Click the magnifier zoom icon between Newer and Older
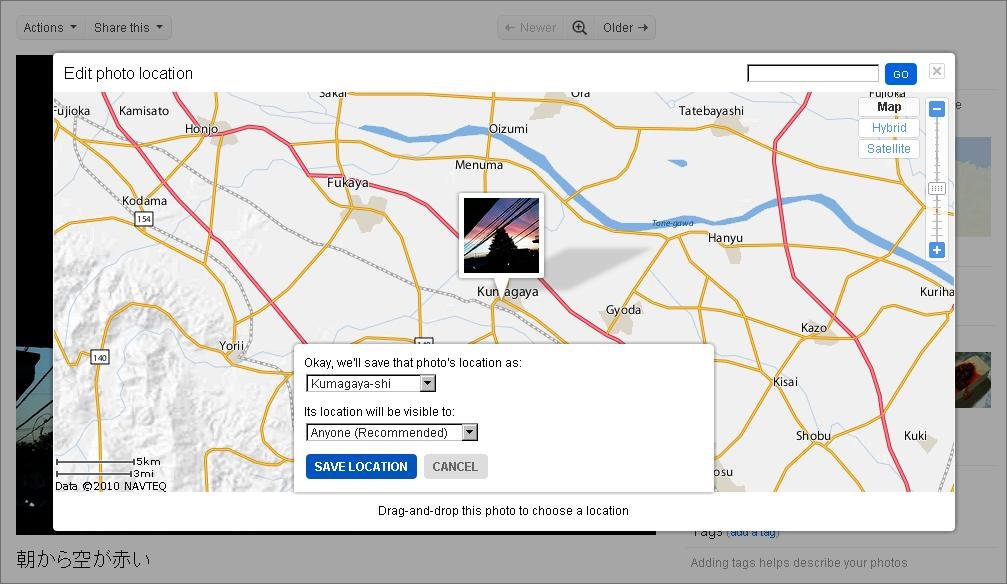Viewport: 1007px width, 584px height. click(579, 28)
